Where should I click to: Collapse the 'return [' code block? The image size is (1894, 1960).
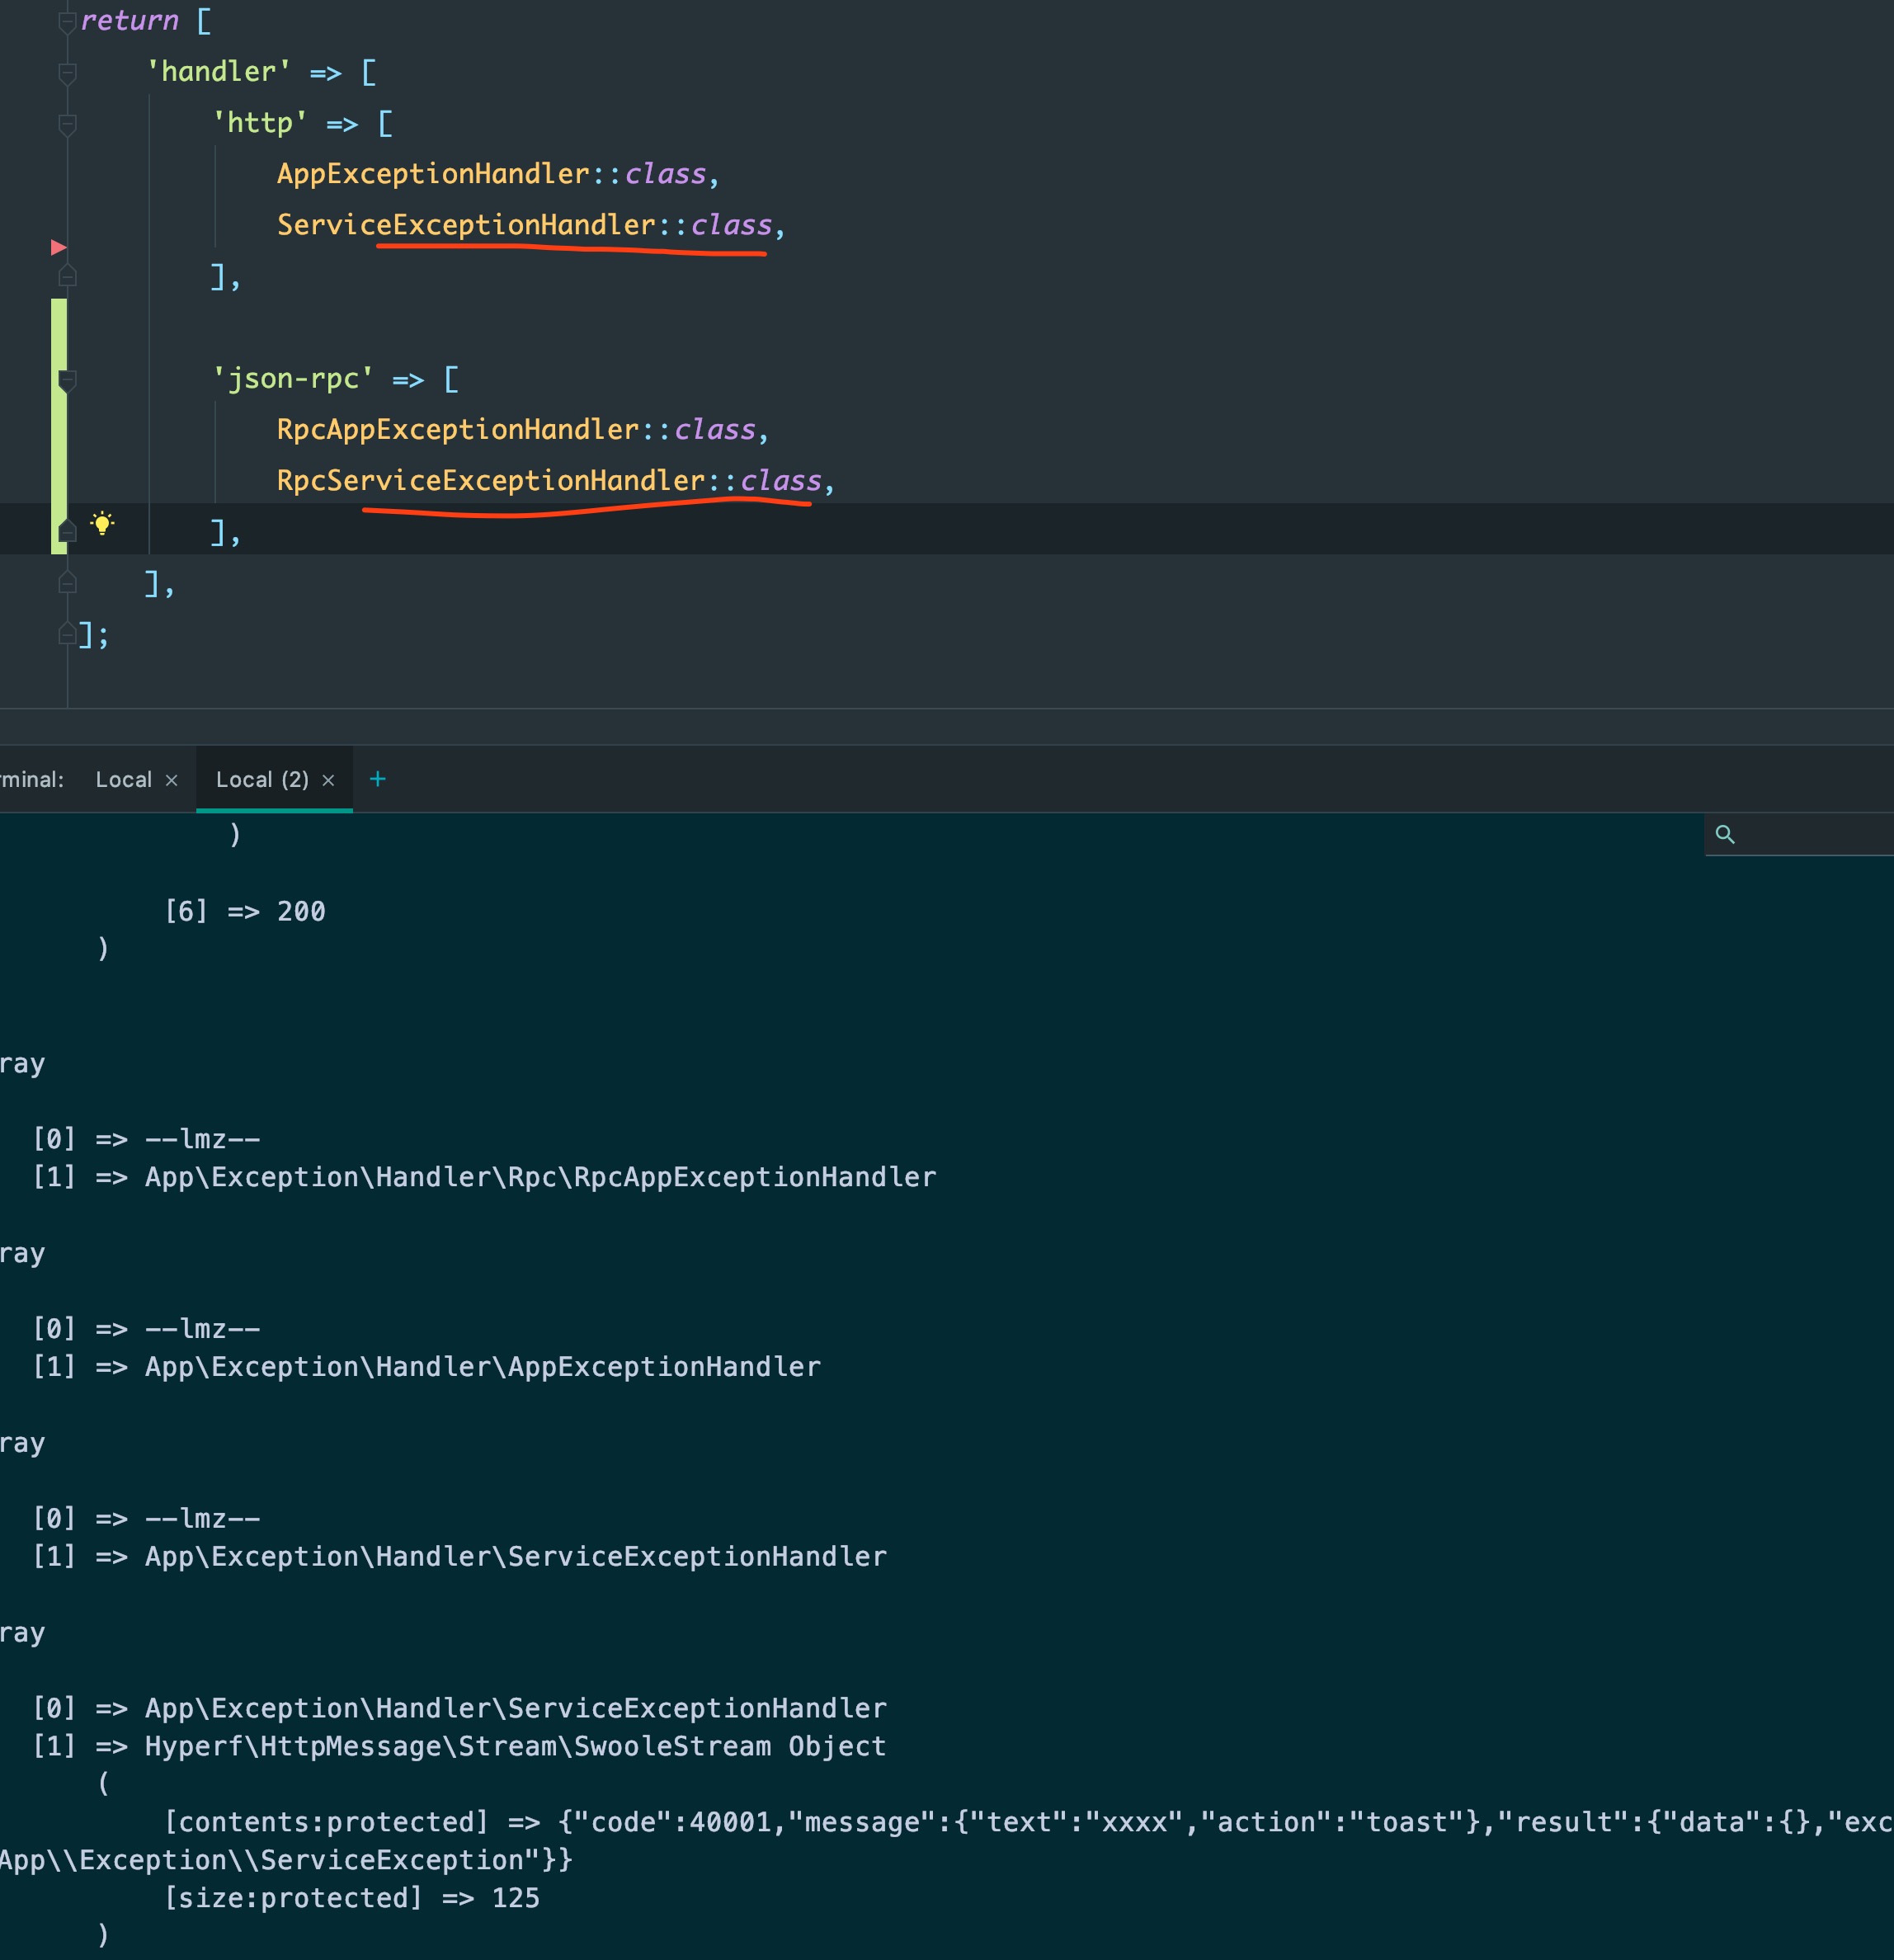67,21
